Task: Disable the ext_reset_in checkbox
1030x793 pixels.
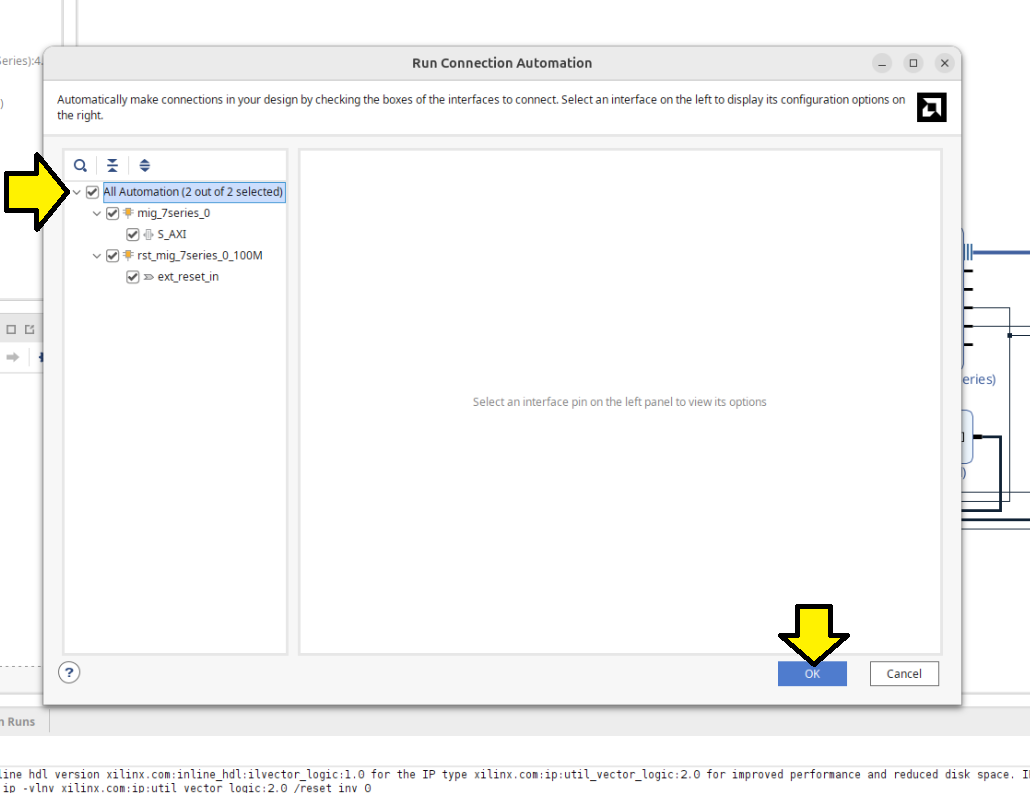Action: (x=133, y=277)
